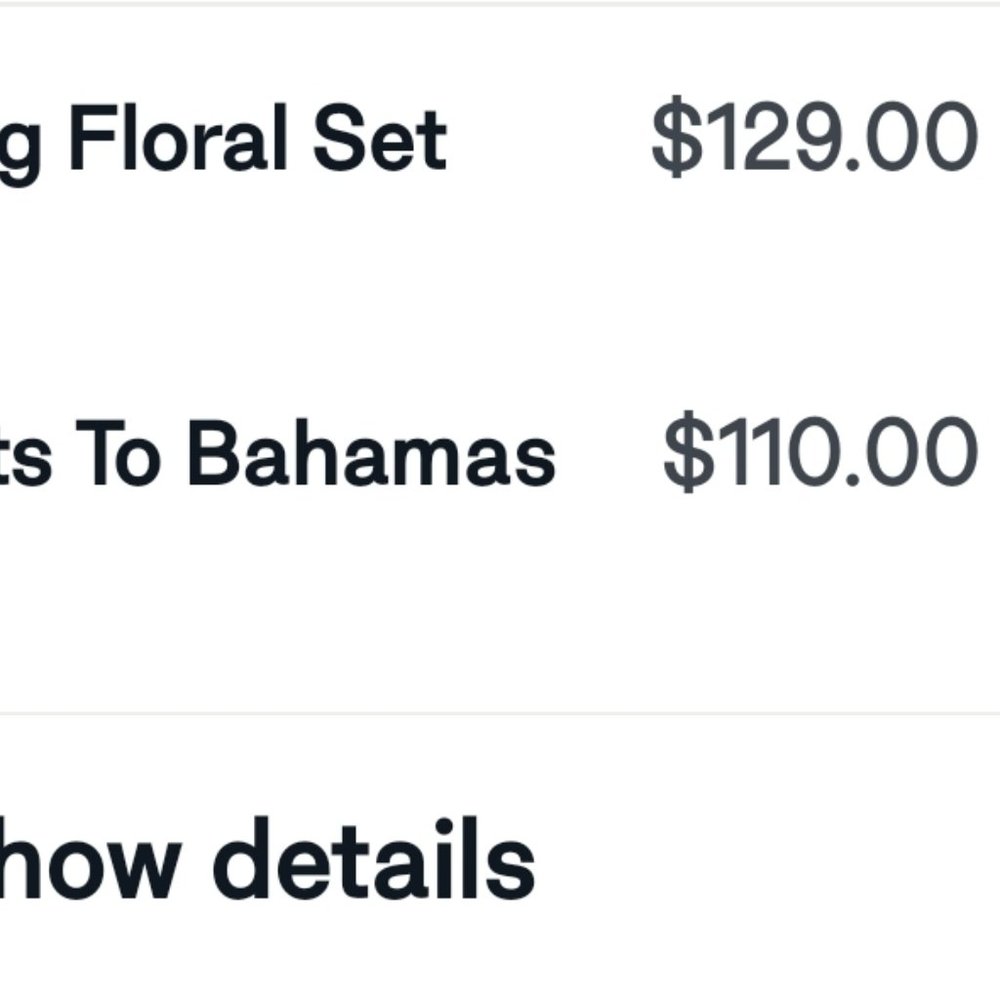
Task: Click the word Floral in item title
Action: [x=182, y=140]
